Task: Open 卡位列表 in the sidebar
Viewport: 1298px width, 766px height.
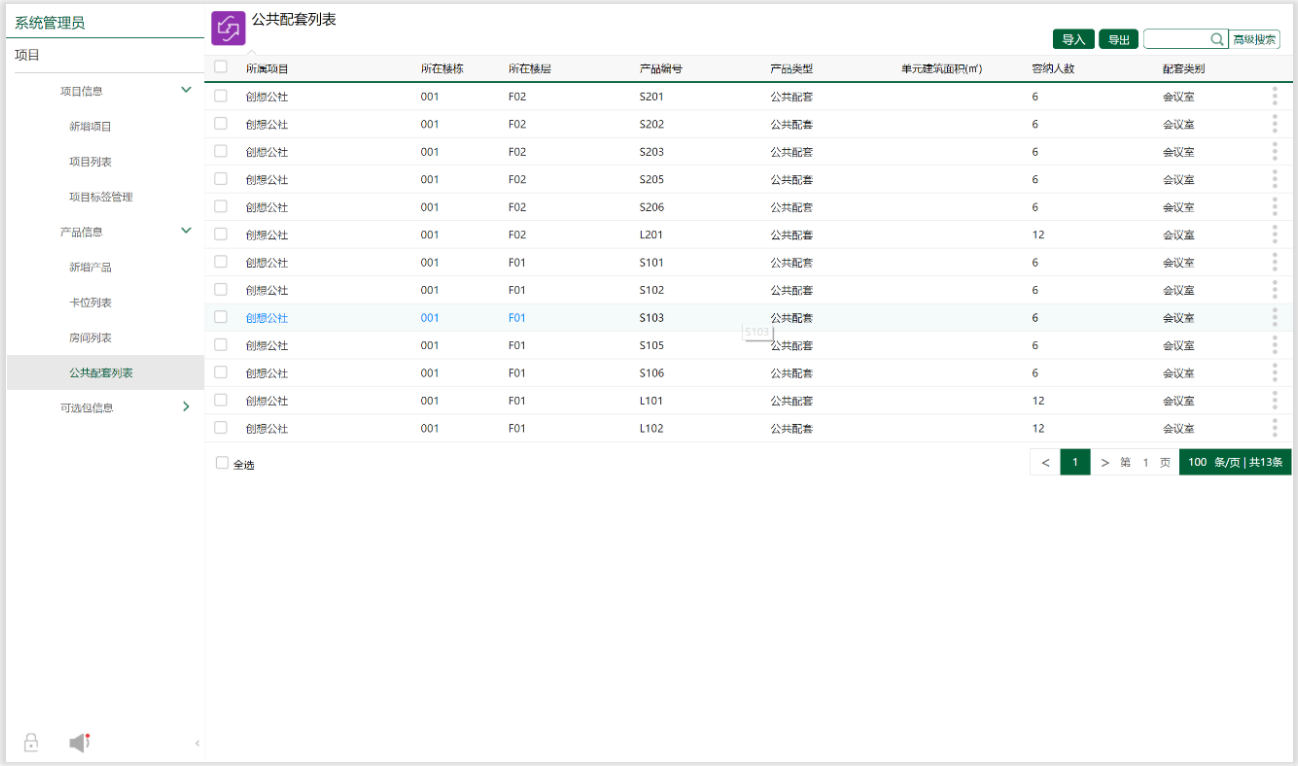Action: [90, 302]
